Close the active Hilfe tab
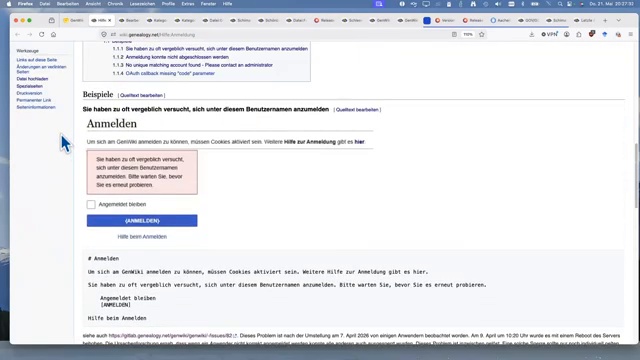This screenshot has width=640, height=360. point(109,20)
